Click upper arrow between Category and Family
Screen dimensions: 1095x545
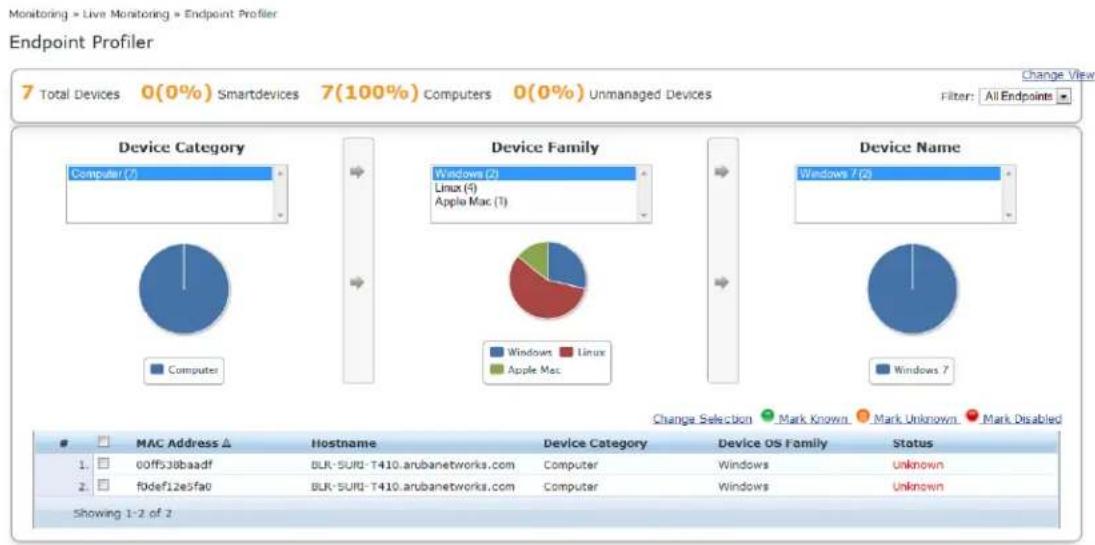(x=358, y=172)
